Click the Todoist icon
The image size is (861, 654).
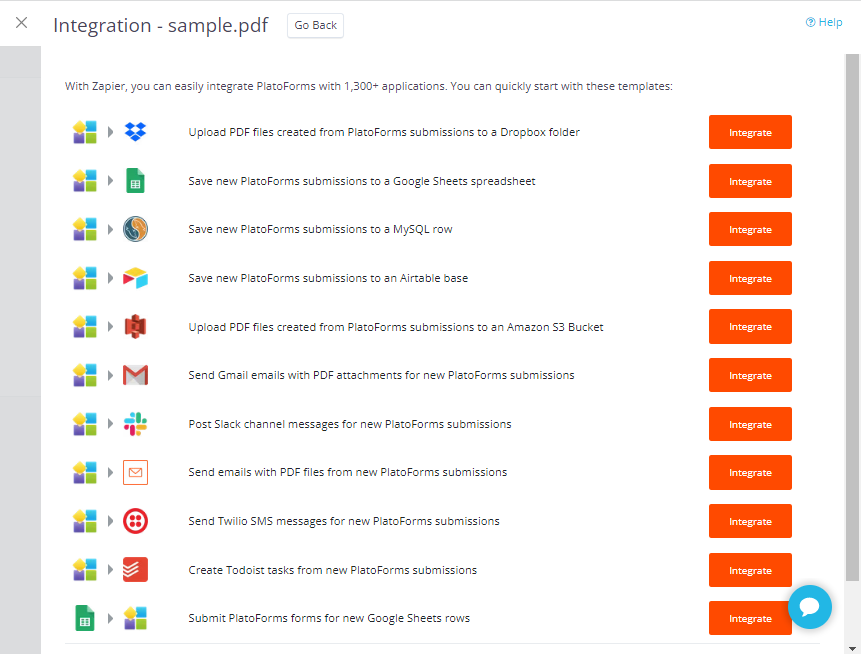tap(135, 570)
